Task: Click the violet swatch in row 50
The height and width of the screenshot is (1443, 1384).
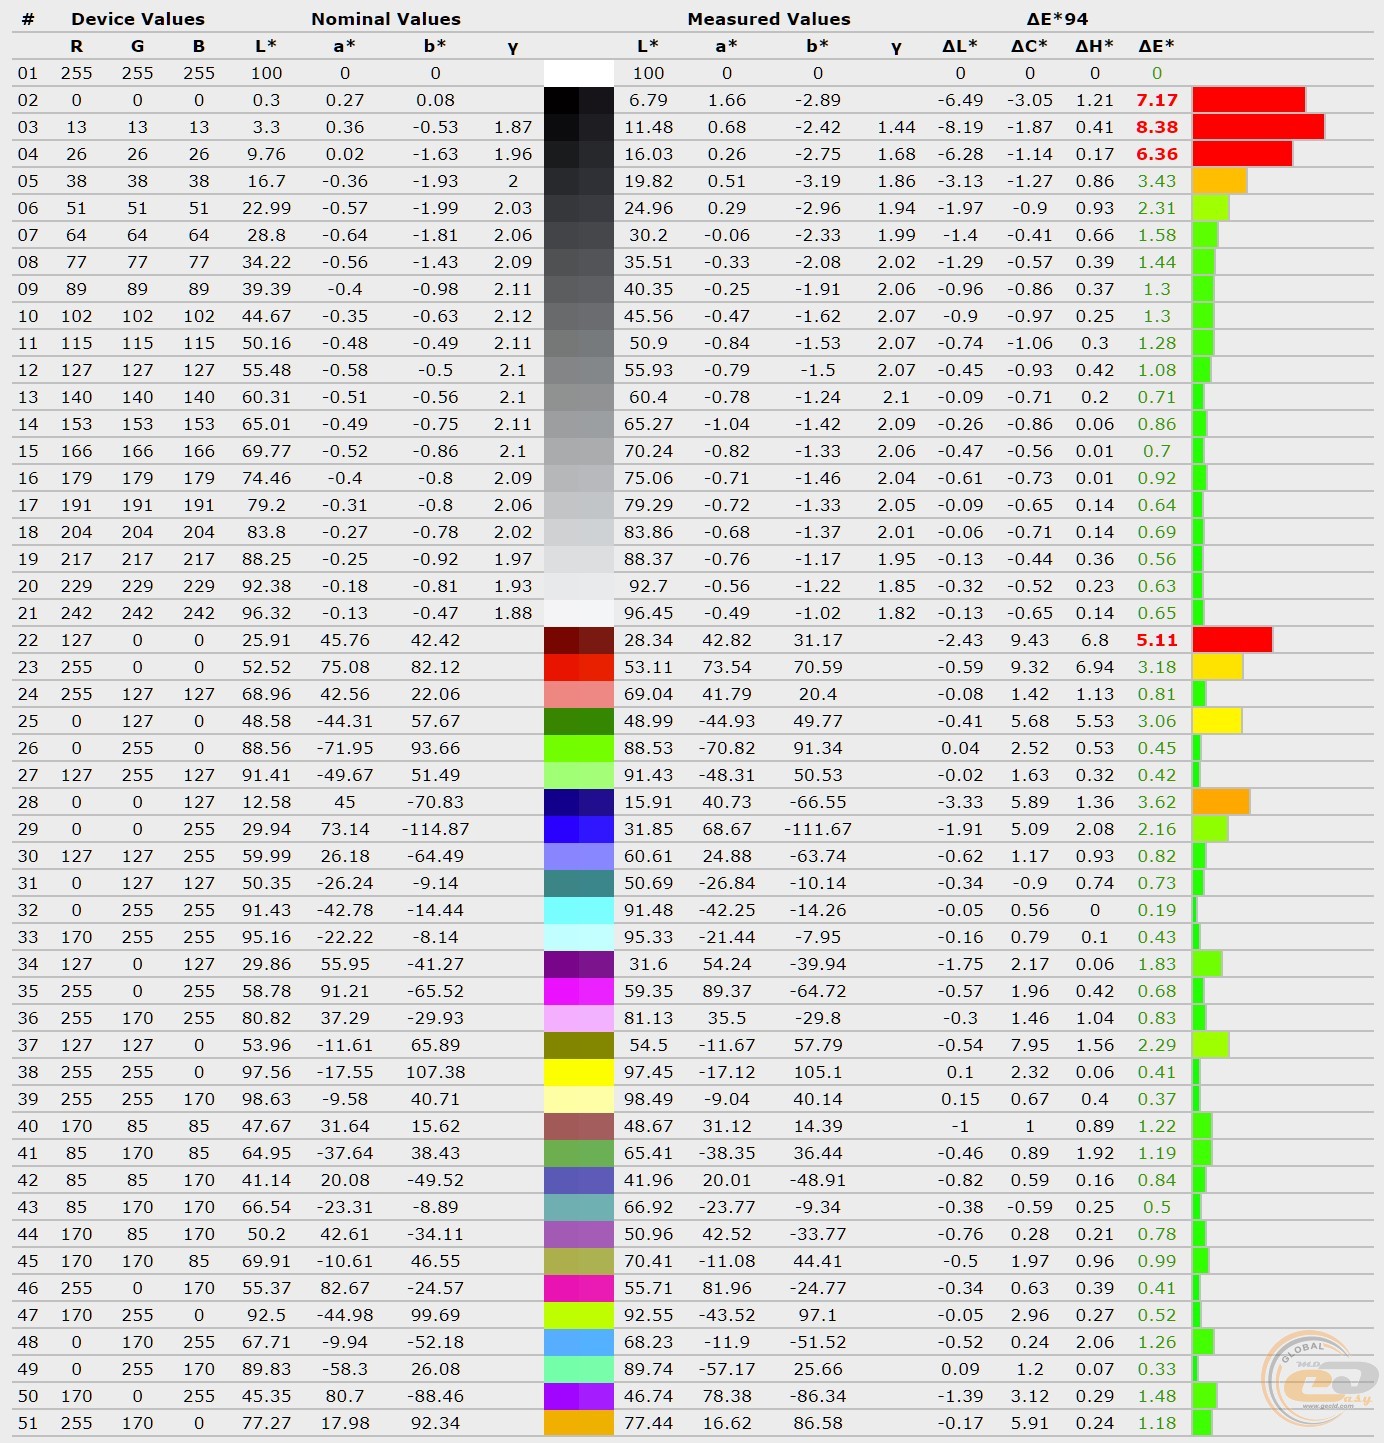Action: pos(578,1396)
